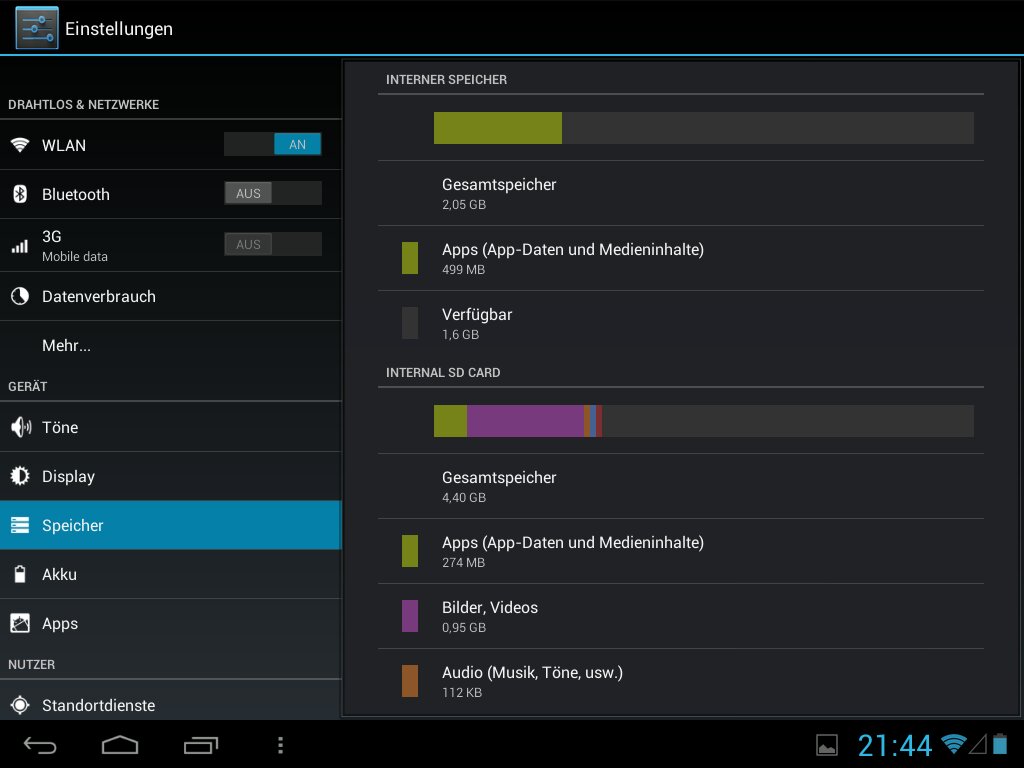Tap the Home navigation button
This screenshot has width=1024, height=768.
tap(120, 745)
